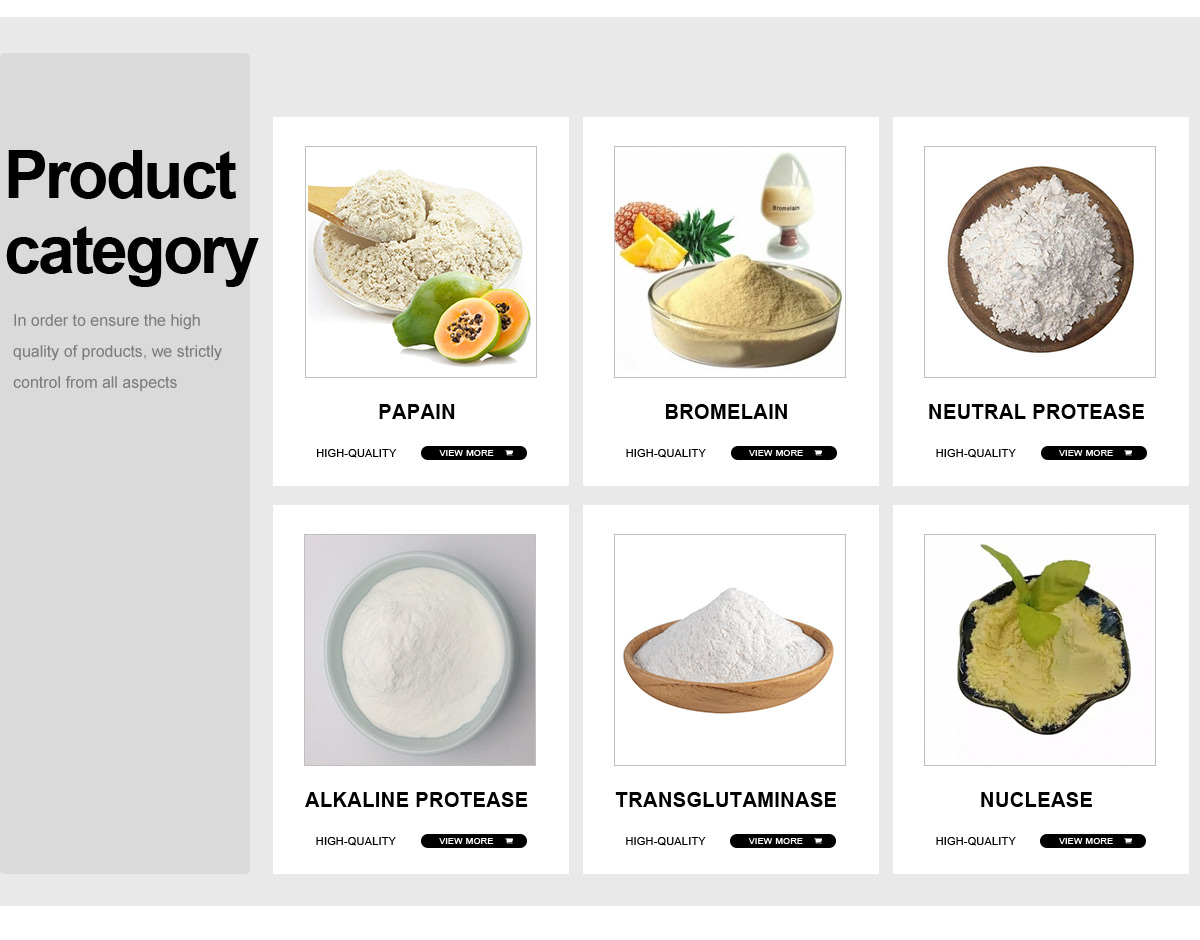Select the Neutral Protease powder photo
1200x940 pixels.
(x=1040, y=262)
